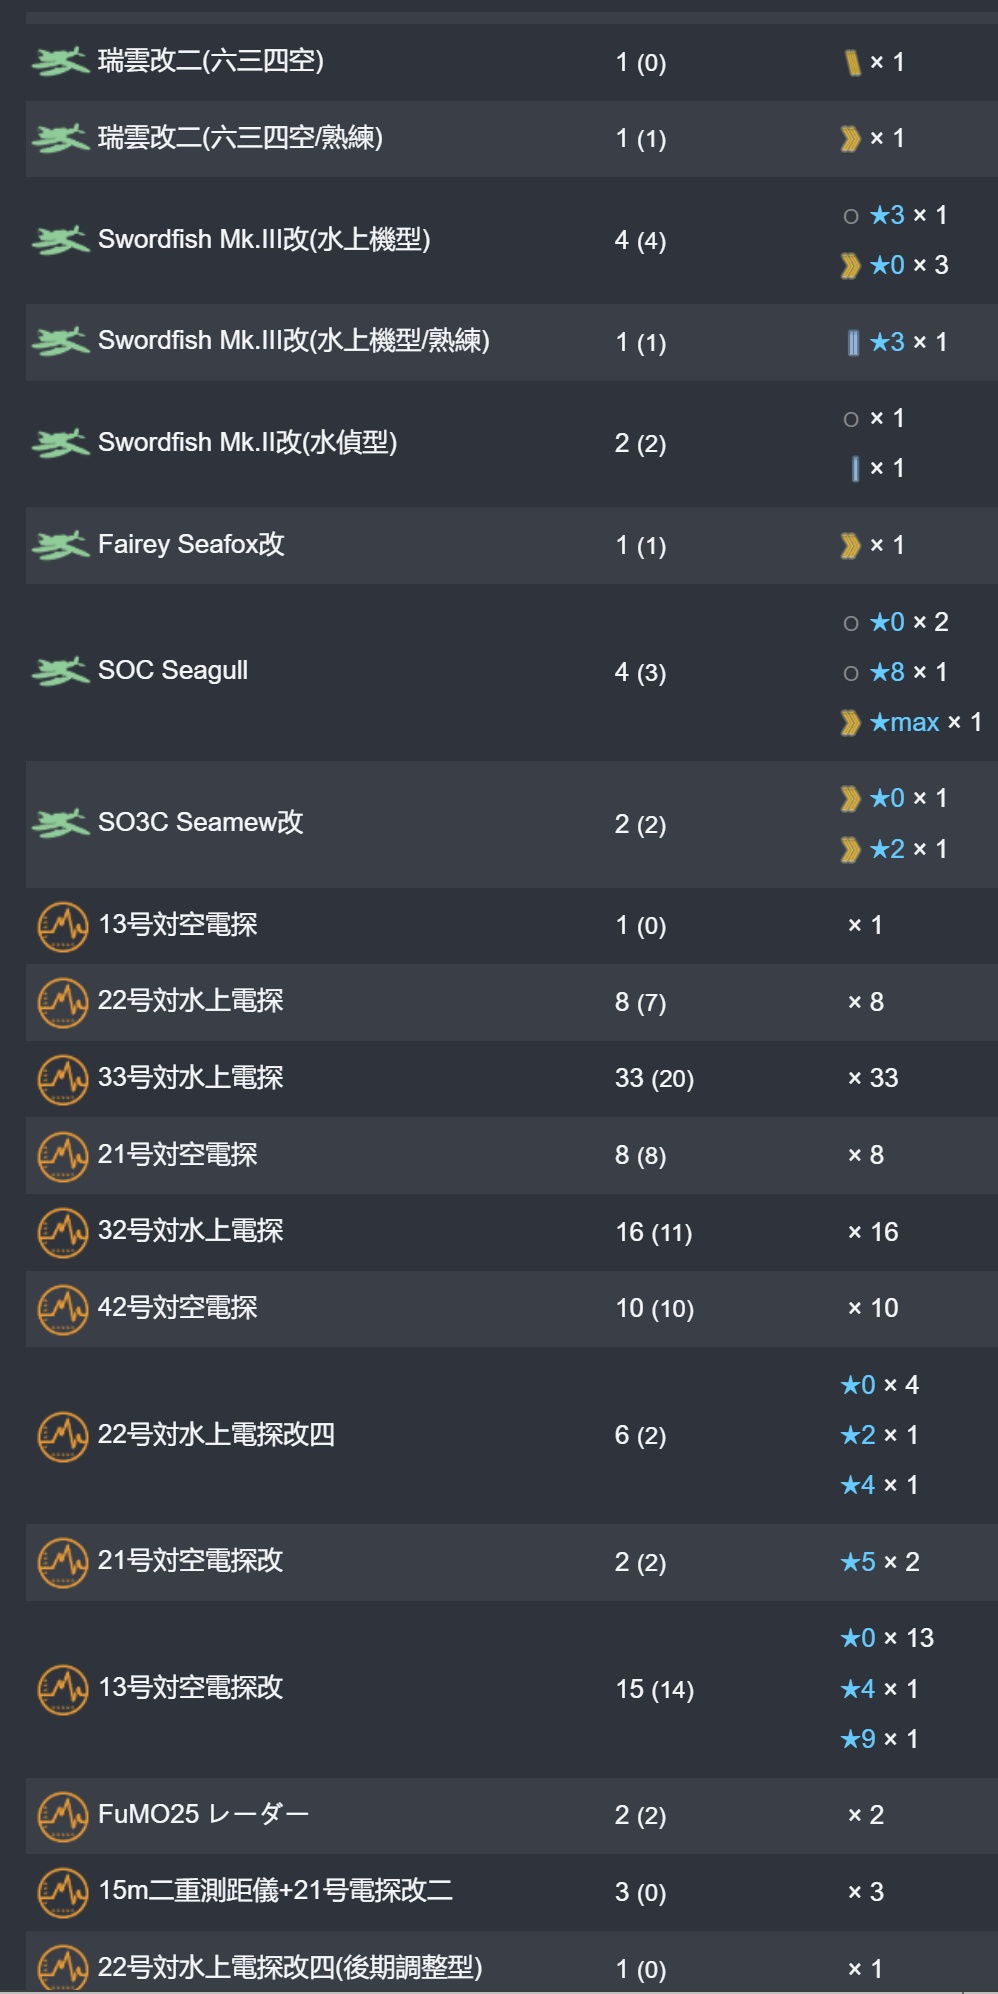This screenshot has height=1994, width=998.
Task: Click the blue double-bar proficiency badge for Swordfish Mk.III改(水上機型/熟練)
Action: click(x=853, y=343)
